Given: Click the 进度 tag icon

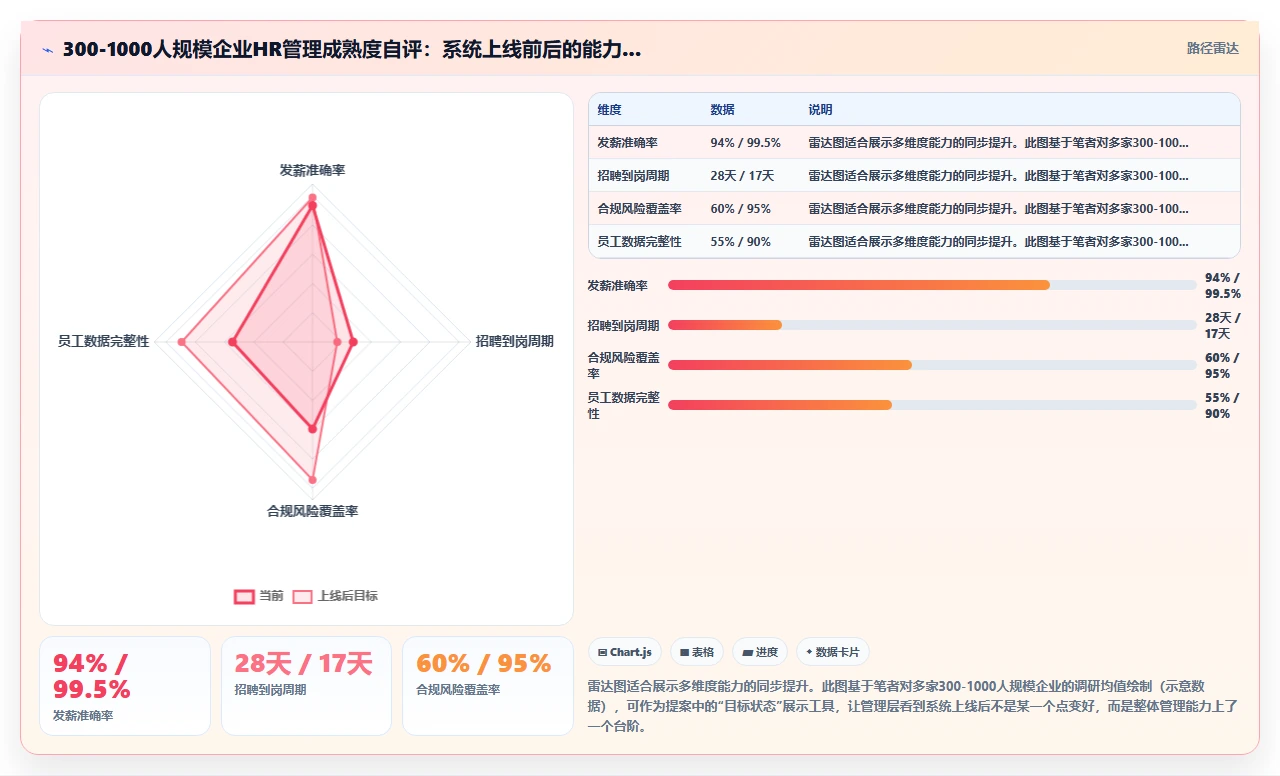Looking at the screenshot, I should pyautogui.click(x=747, y=652).
